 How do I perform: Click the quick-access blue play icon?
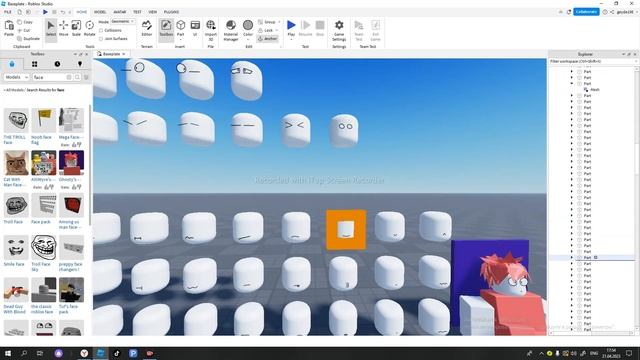click(x=45, y=12)
